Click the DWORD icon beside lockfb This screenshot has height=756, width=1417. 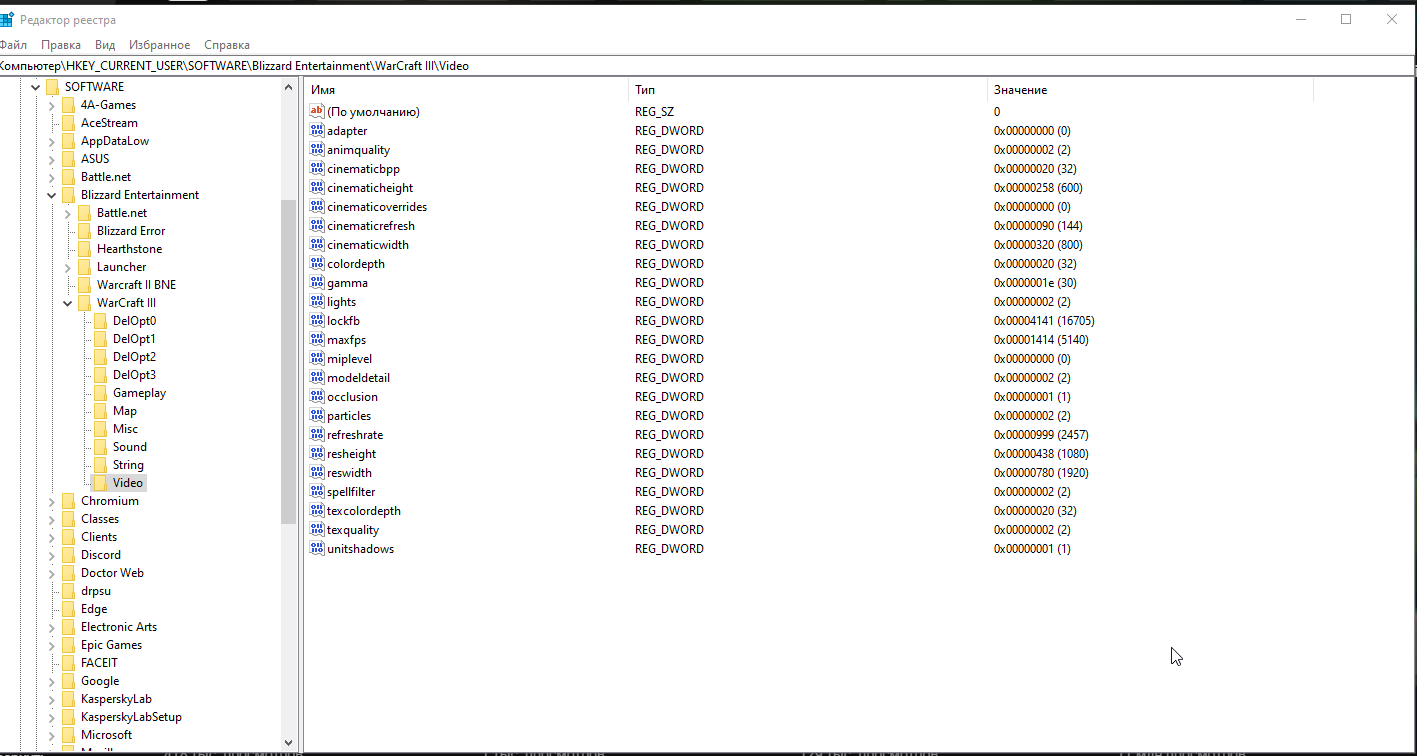tap(317, 321)
